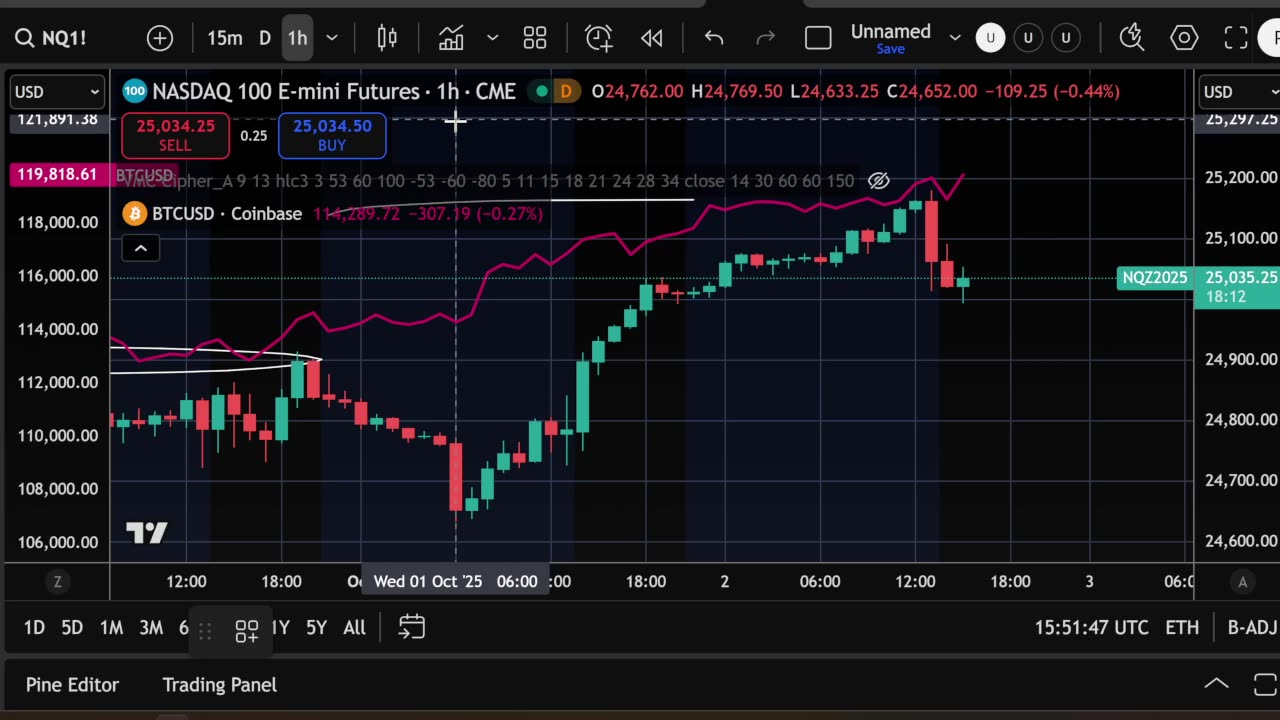Screen dimensions: 1280x720
Task: Select the 5D date range
Action: pos(72,628)
